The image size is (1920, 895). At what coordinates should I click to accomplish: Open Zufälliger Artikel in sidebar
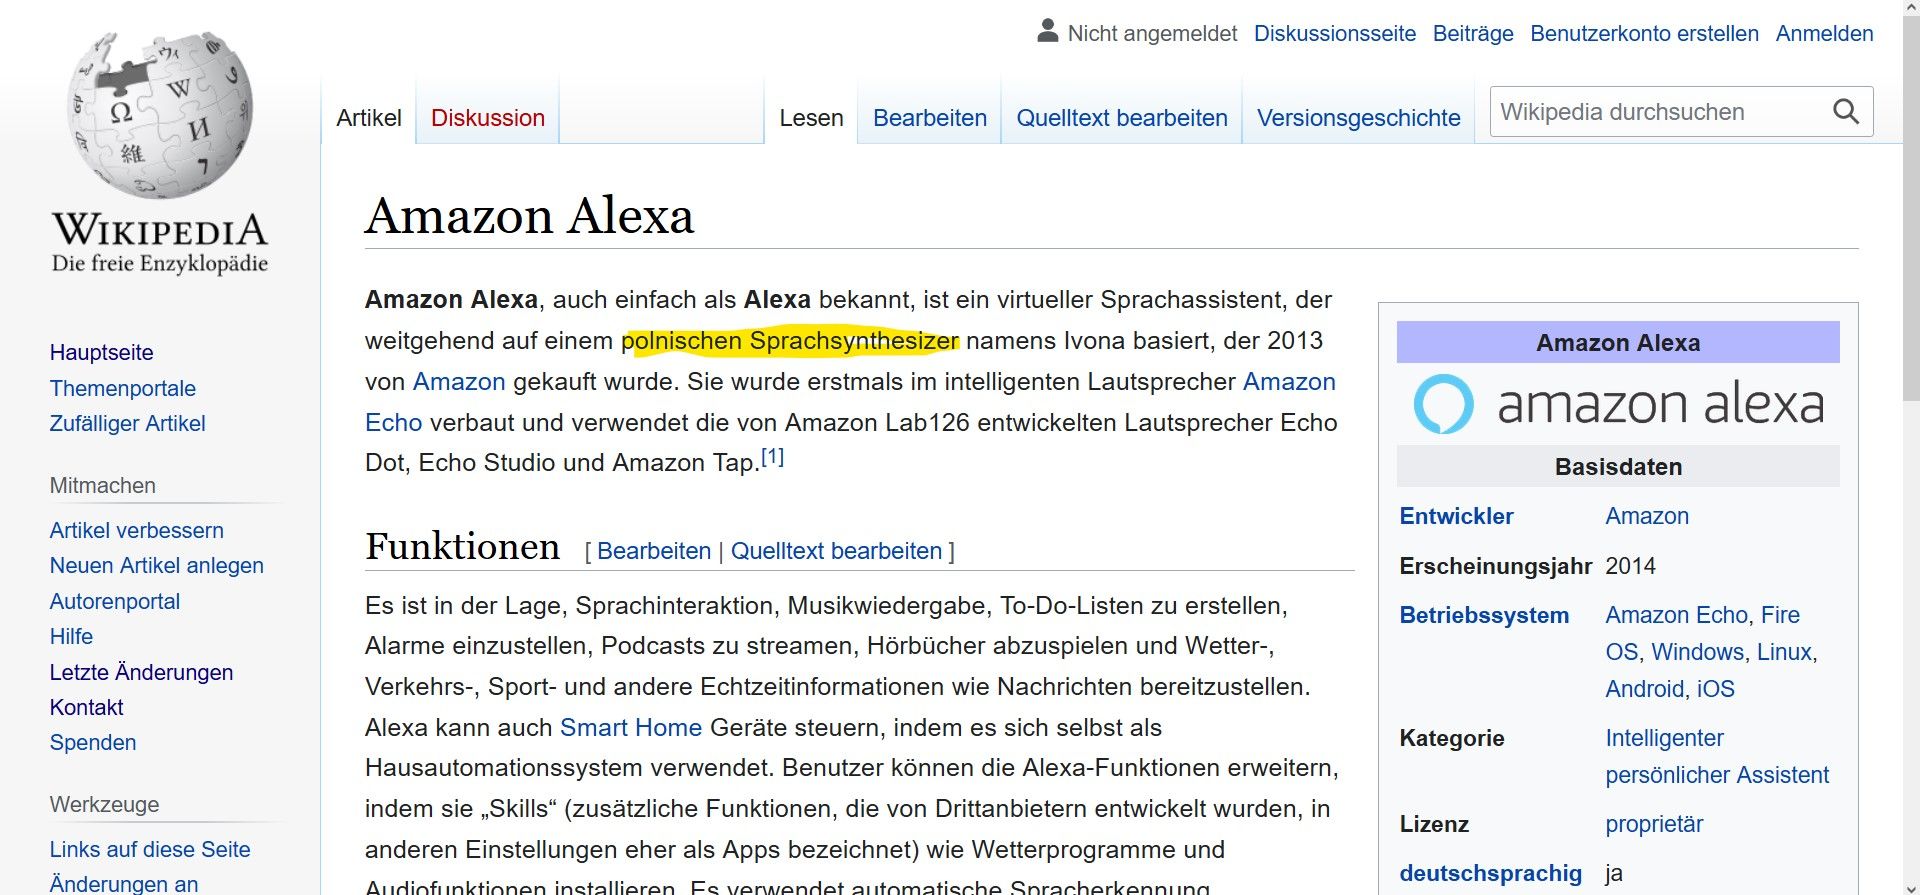127,423
